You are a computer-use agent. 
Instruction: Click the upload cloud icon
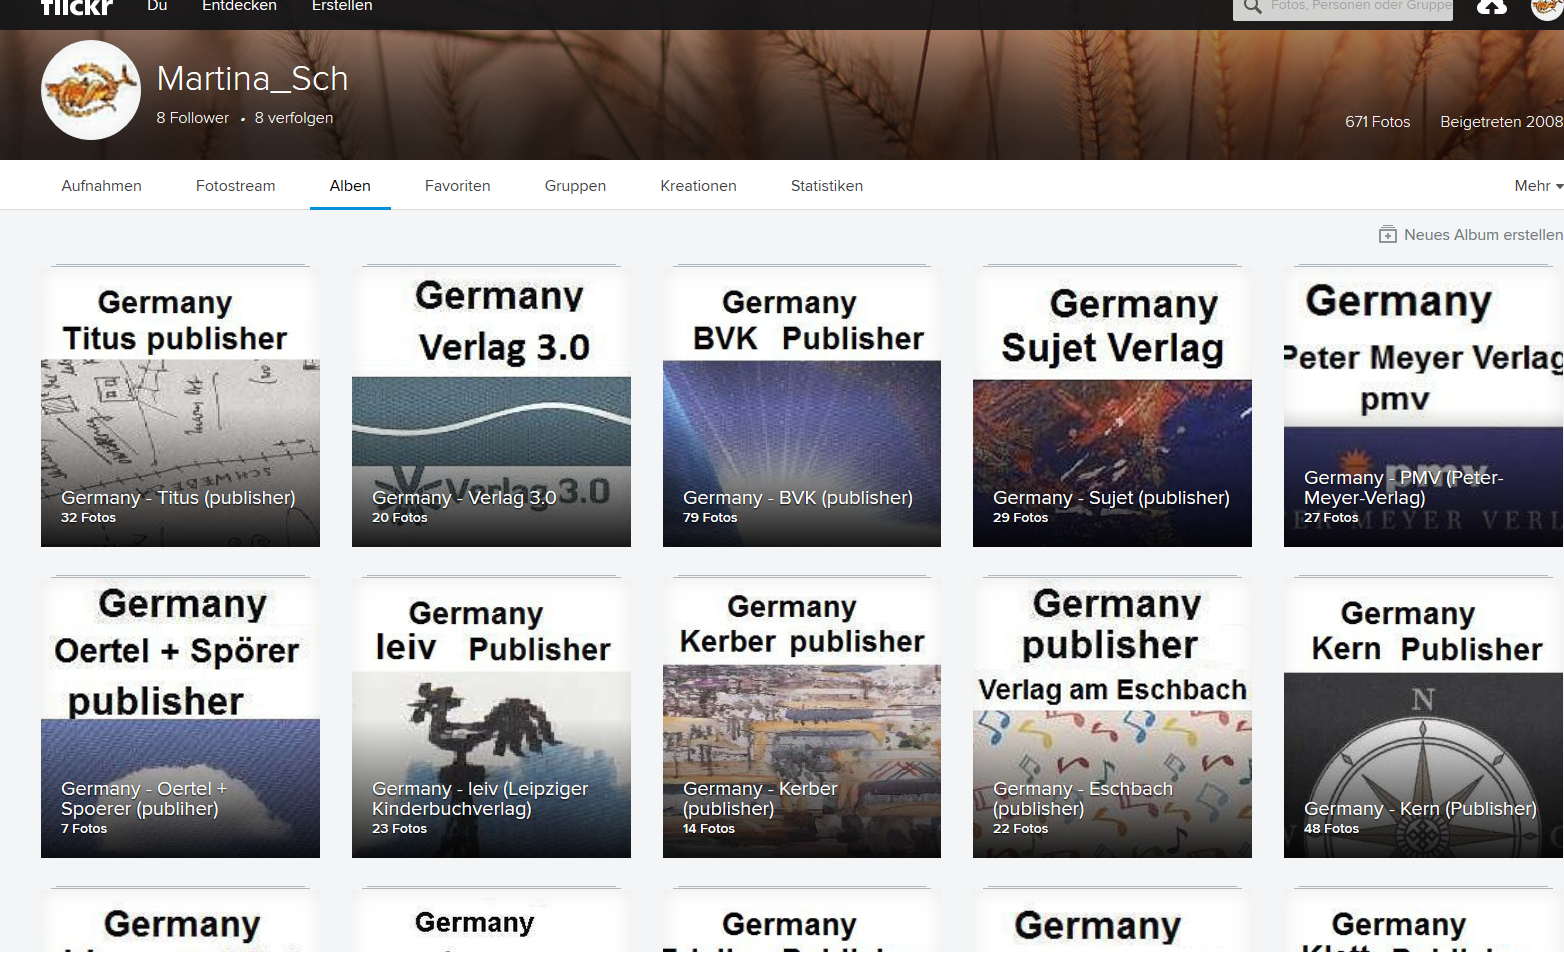(1491, 6)
